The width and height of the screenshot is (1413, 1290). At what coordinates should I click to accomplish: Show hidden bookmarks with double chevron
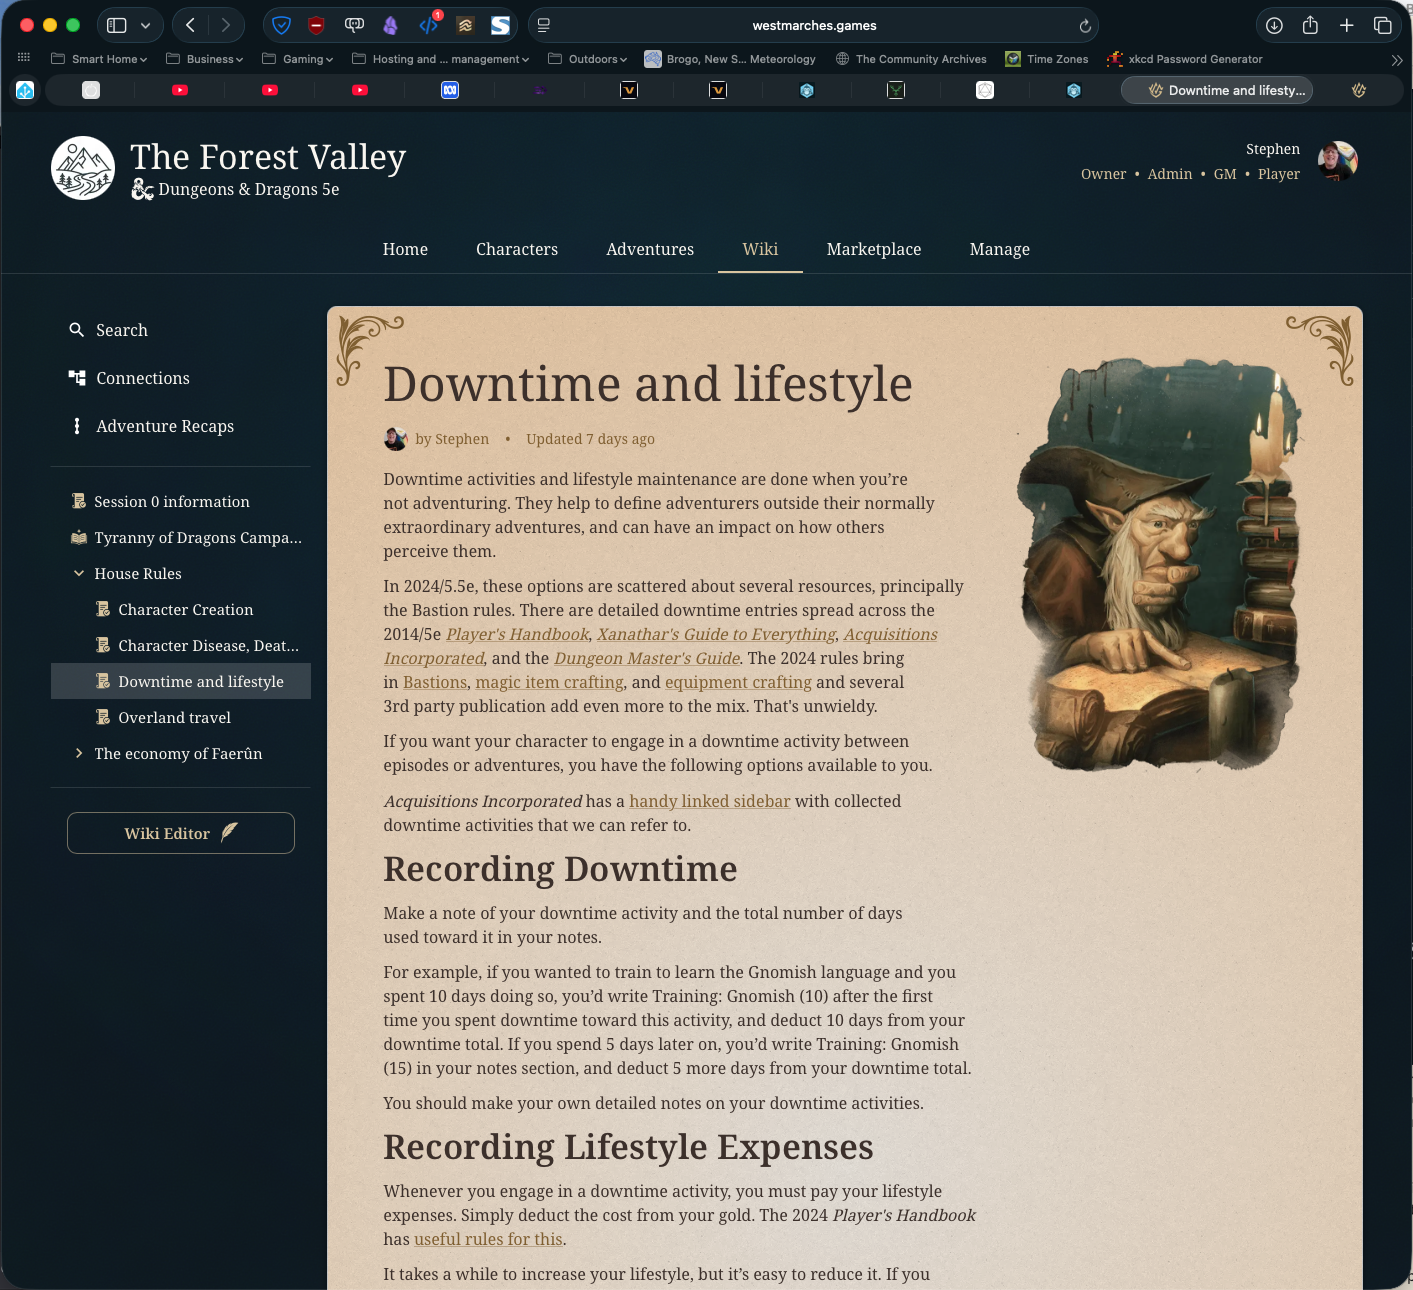click(x=1397, y=60)
